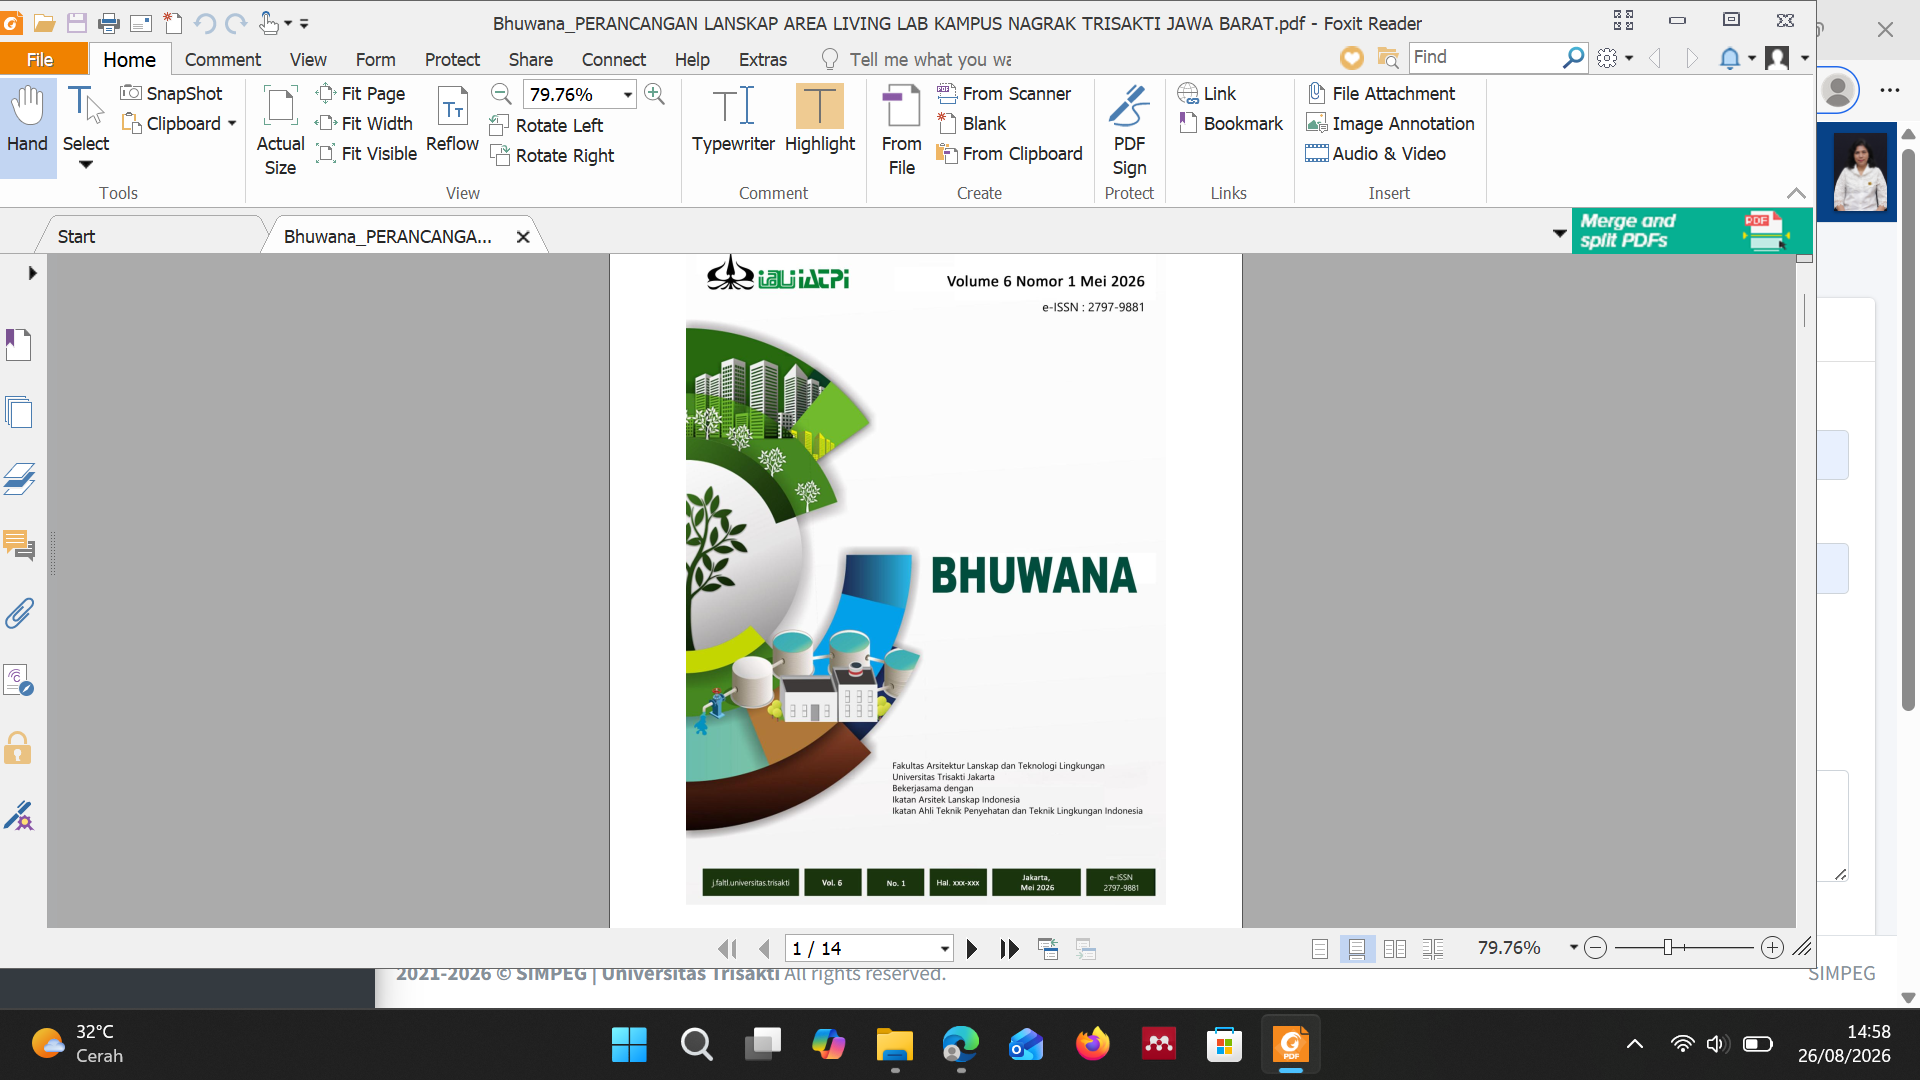This screenshot has width=1920, height=1080.
Task: Insert a Link
Action: point(1207,93)
